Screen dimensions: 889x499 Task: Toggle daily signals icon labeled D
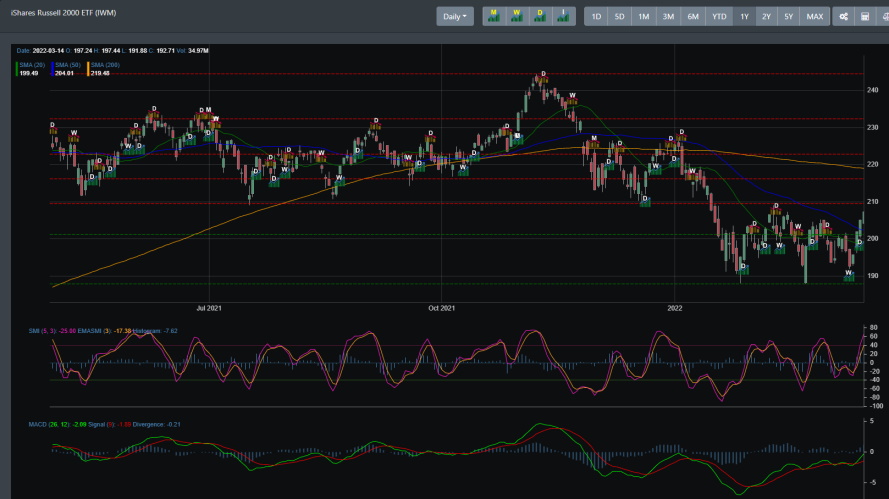point(540,16)
